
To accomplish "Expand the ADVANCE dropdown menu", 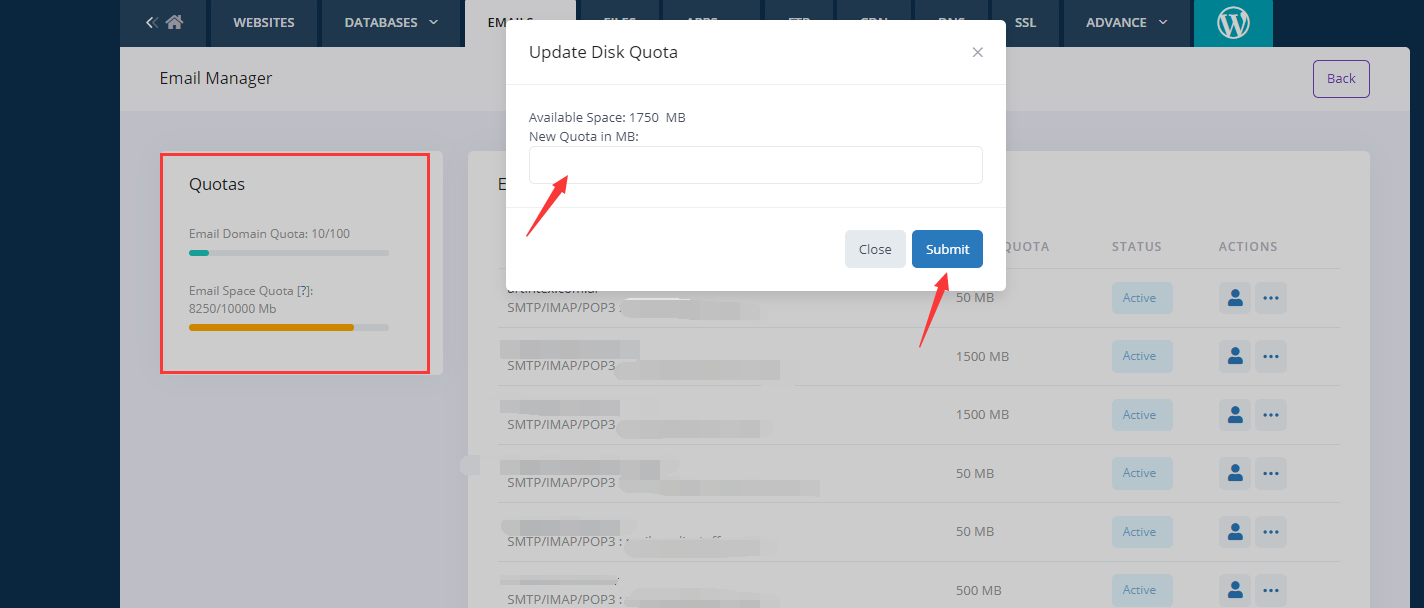I will pyautogui.click(x=1127, y=22).
